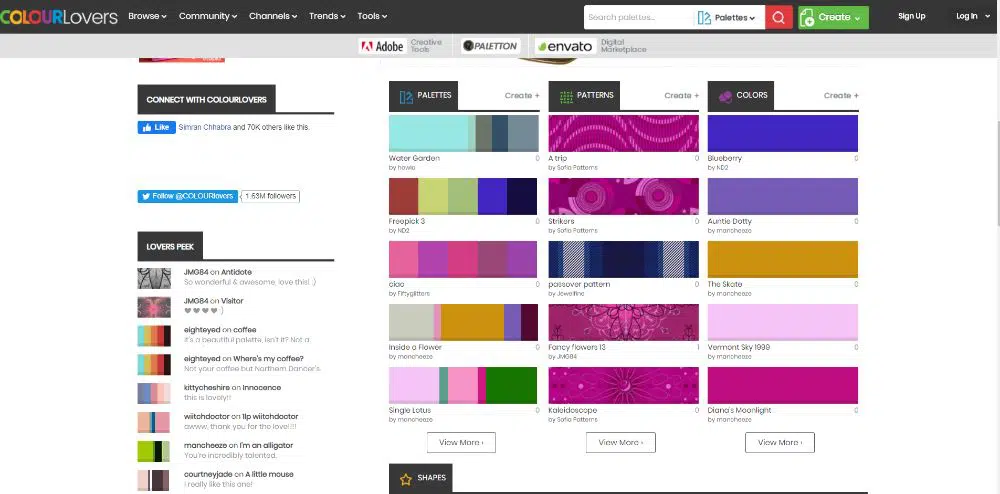Click the Shapes star icon

(x=406, y=479)
